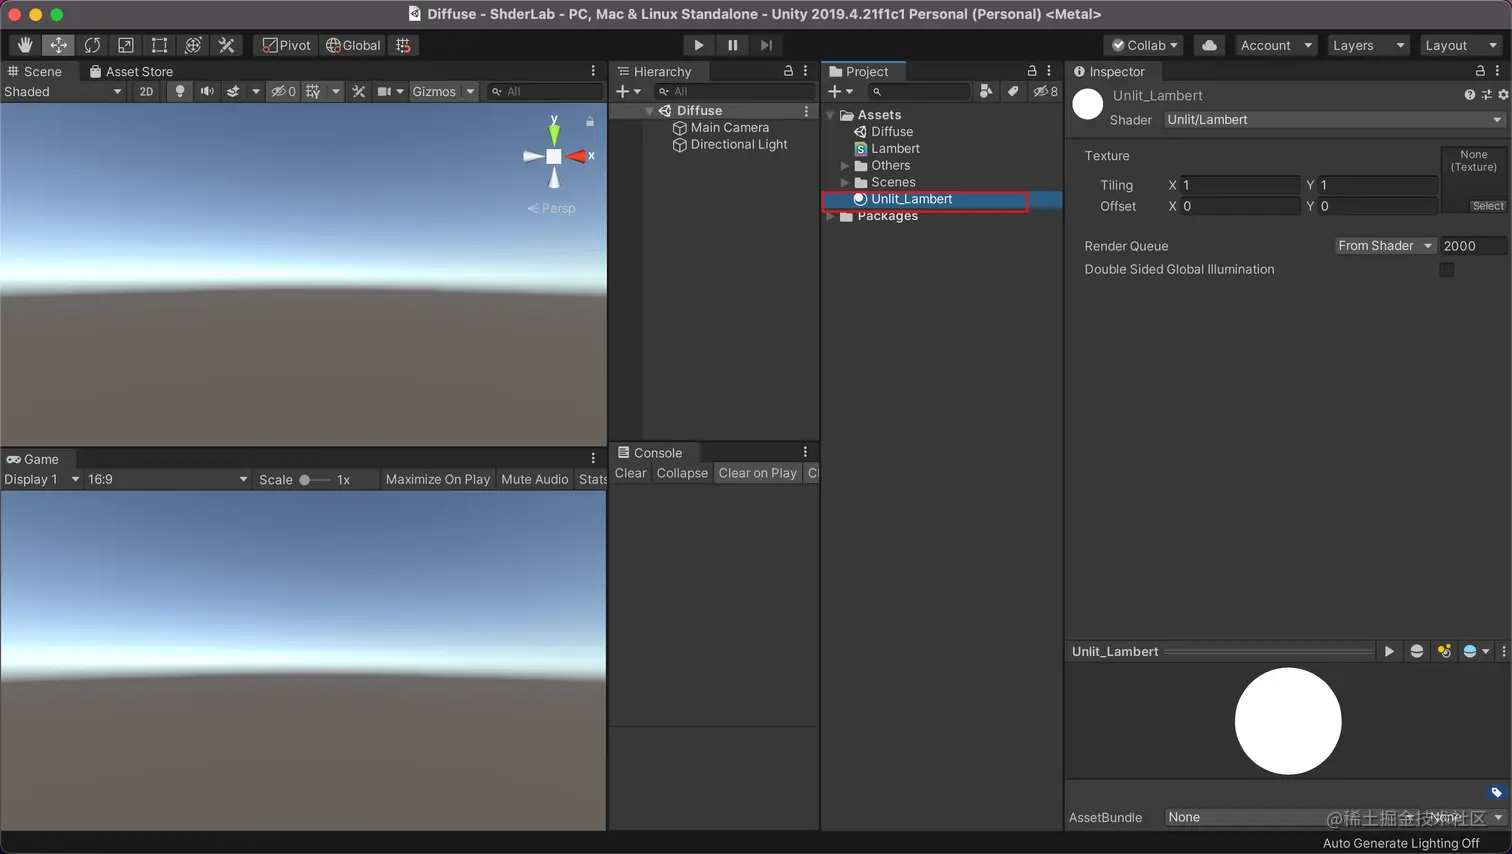Open custom editor tools
The image size is (1512, 854).
(227, 45)
